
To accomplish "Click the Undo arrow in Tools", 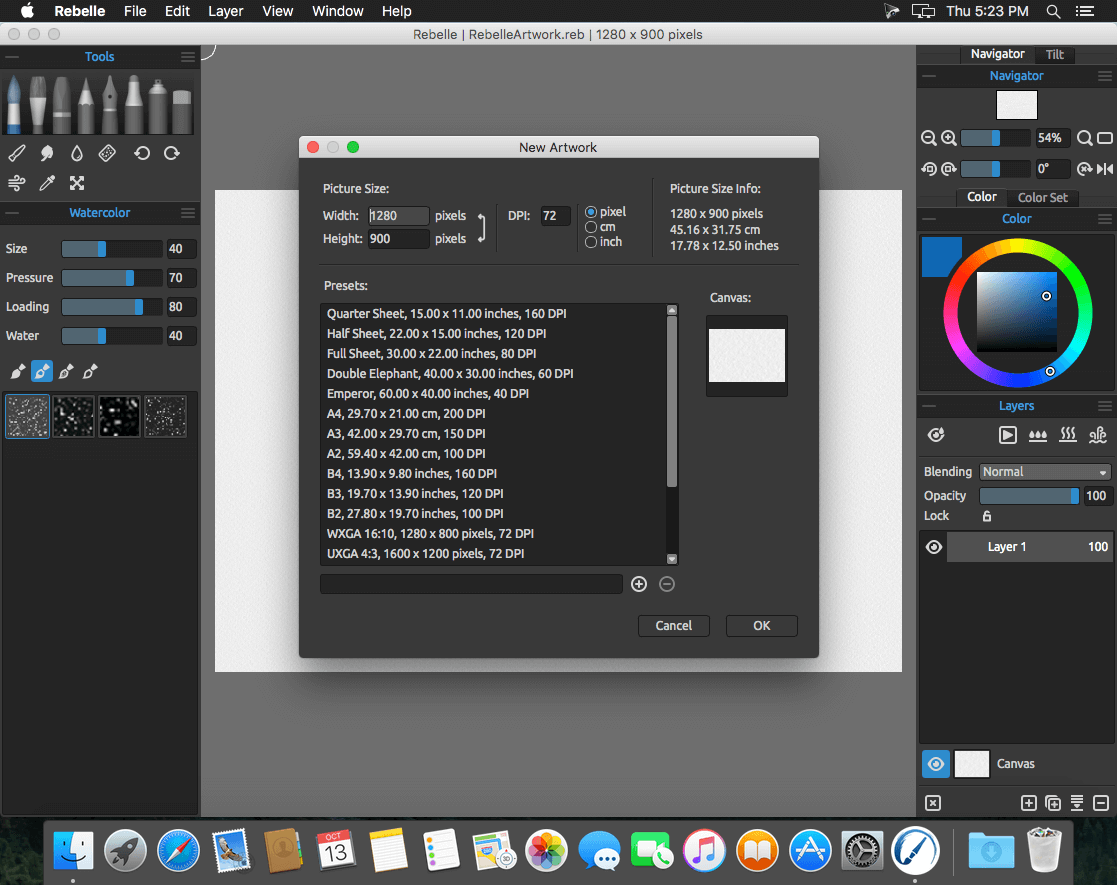I will click(x=142, y=153).
